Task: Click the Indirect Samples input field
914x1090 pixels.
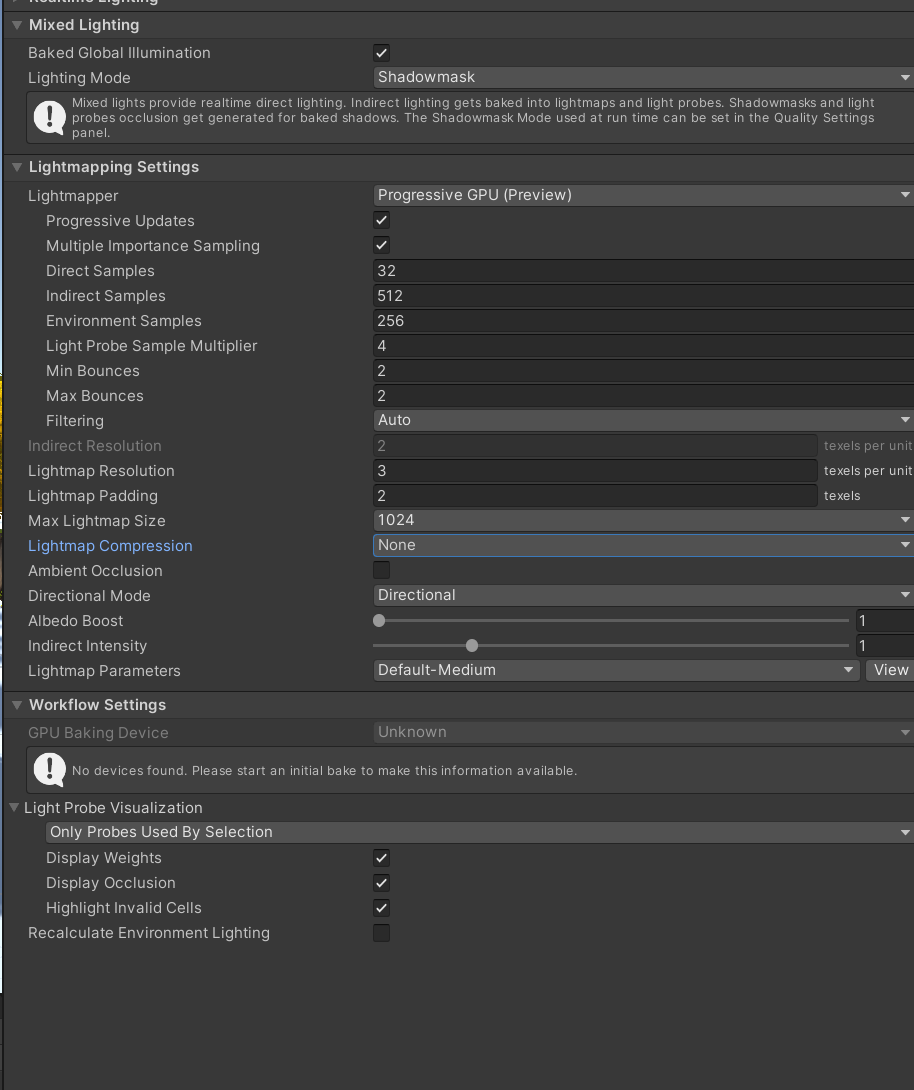Action: (642, 296)
